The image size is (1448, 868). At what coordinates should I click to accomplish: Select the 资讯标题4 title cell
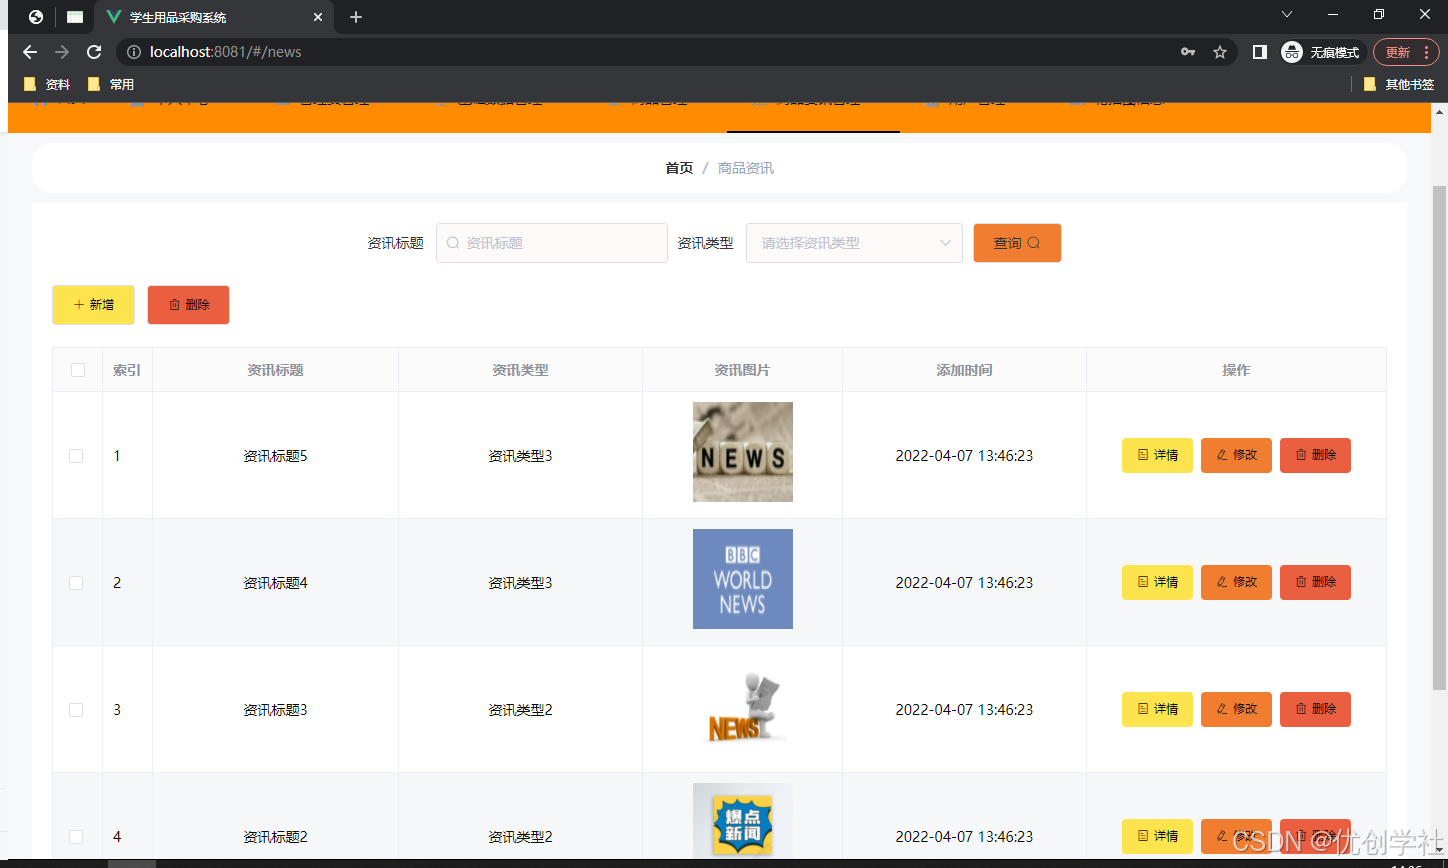275,583
